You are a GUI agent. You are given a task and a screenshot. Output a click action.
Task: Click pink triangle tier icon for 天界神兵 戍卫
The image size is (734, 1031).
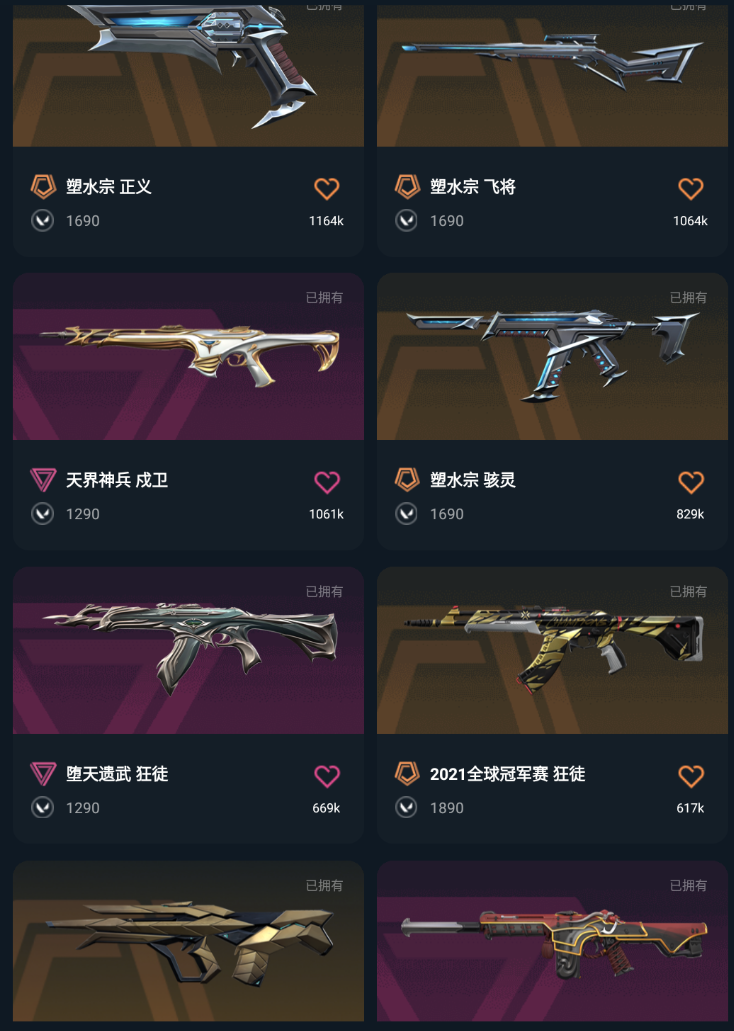pos(43,480)
